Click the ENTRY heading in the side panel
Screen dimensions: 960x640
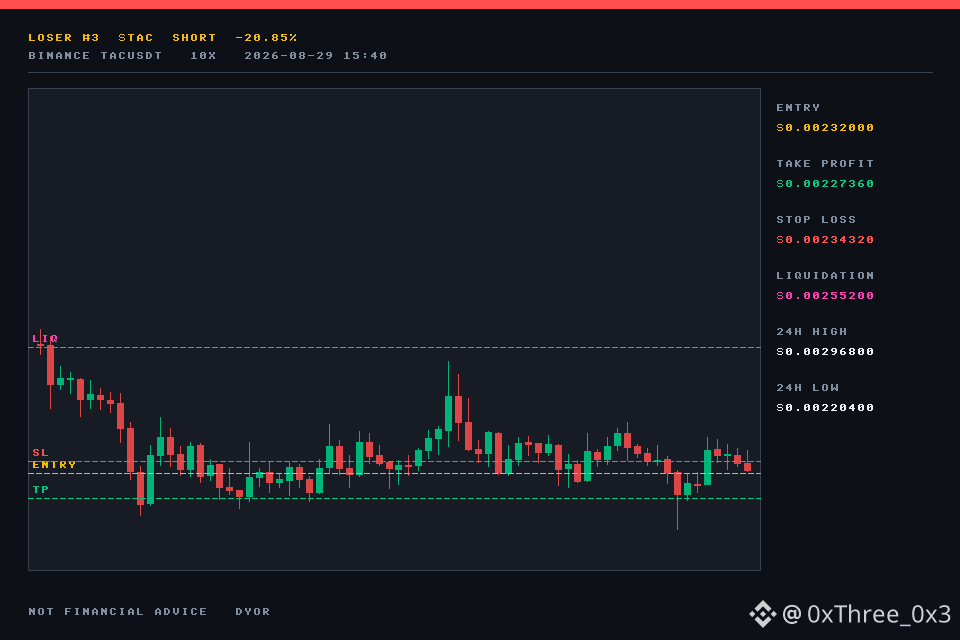[798, 108]
